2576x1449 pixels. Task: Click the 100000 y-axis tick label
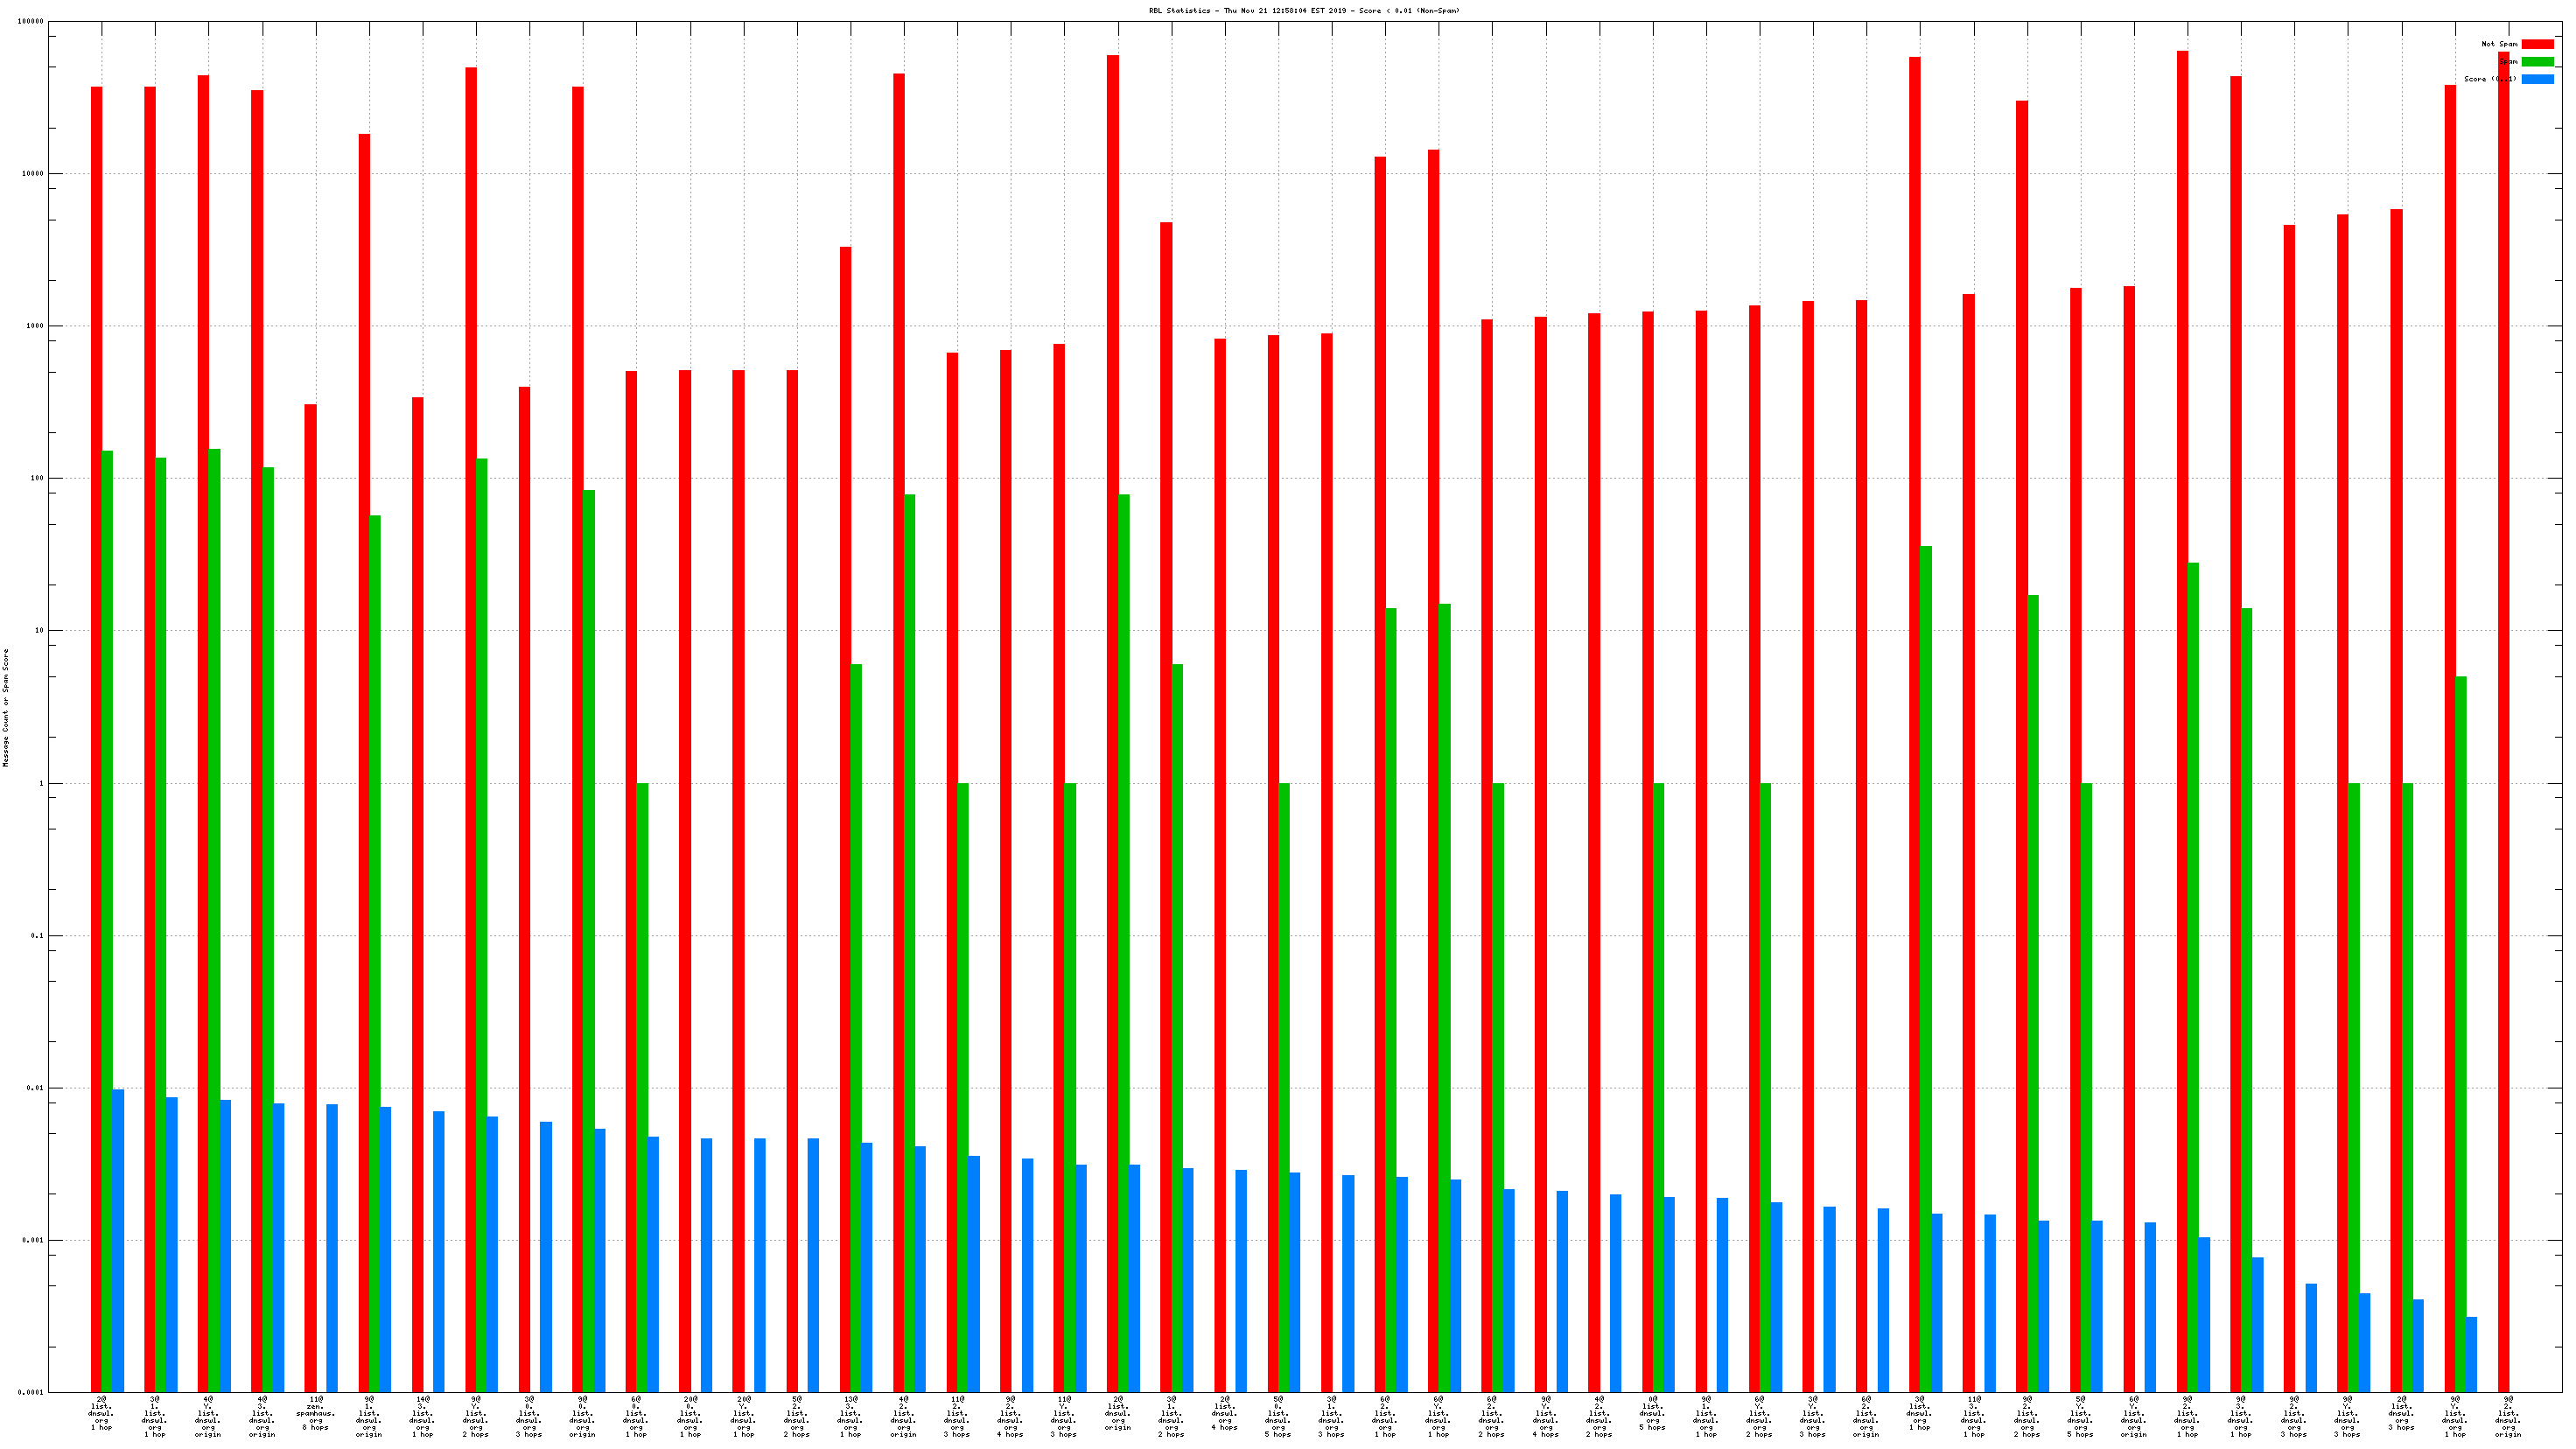point(29,22)
